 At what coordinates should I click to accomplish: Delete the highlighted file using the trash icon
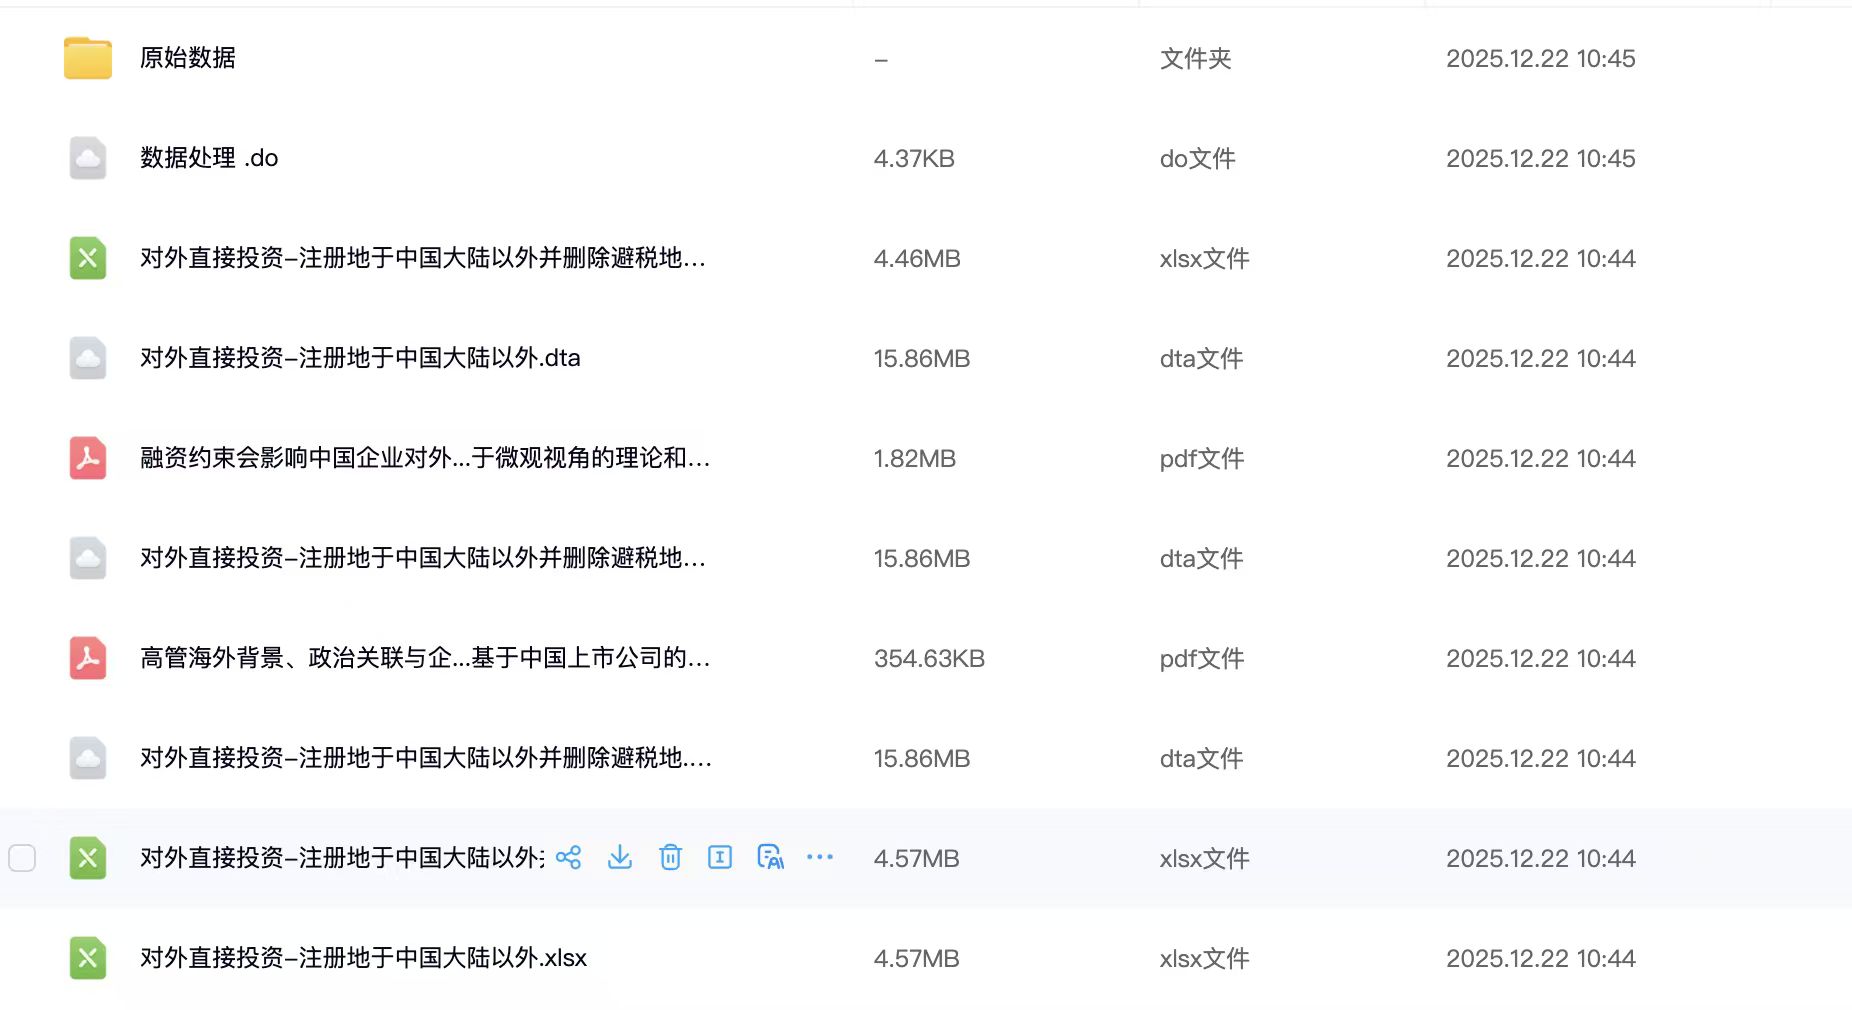point(670,858)
